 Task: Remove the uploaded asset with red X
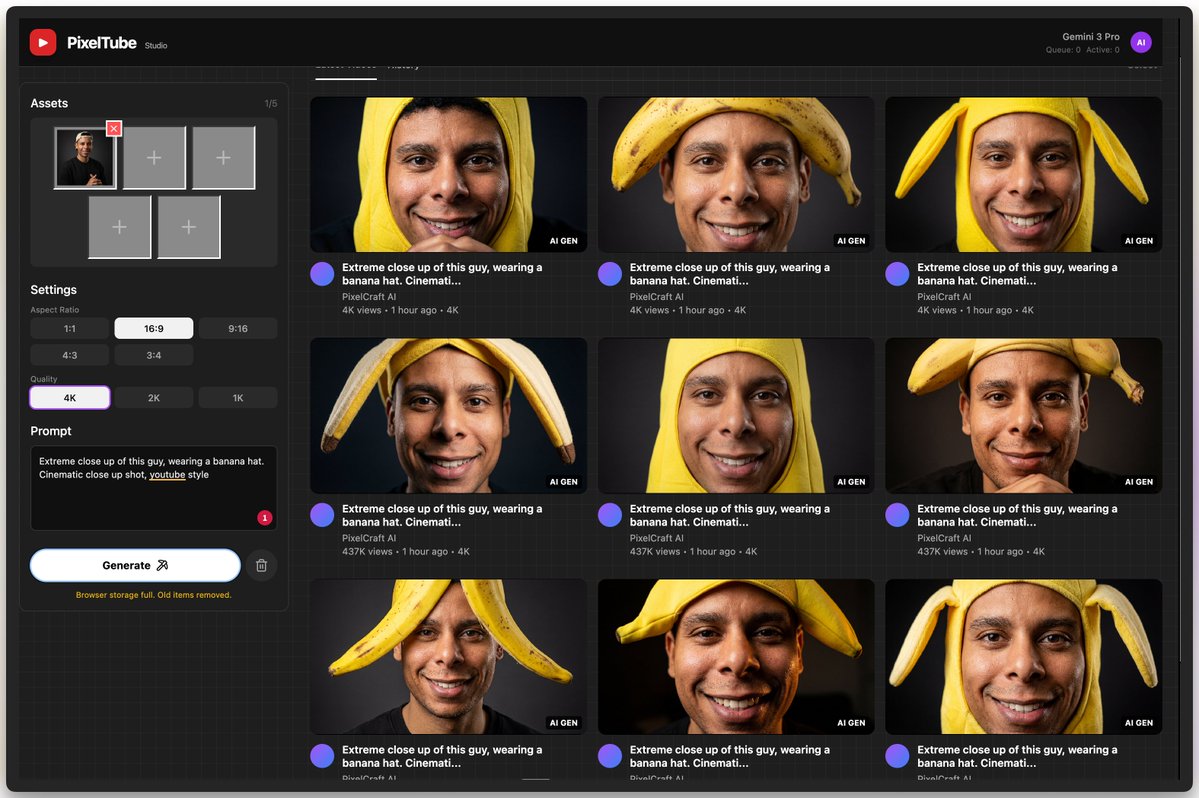coord(114,128)
